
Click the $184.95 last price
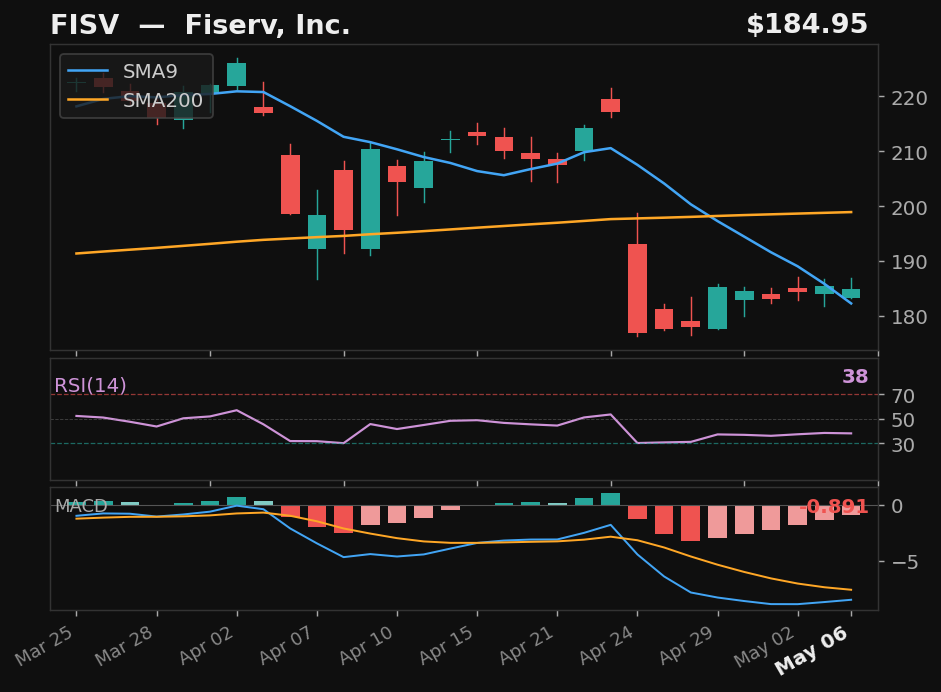pyautogui.click(x=807, y=25)
